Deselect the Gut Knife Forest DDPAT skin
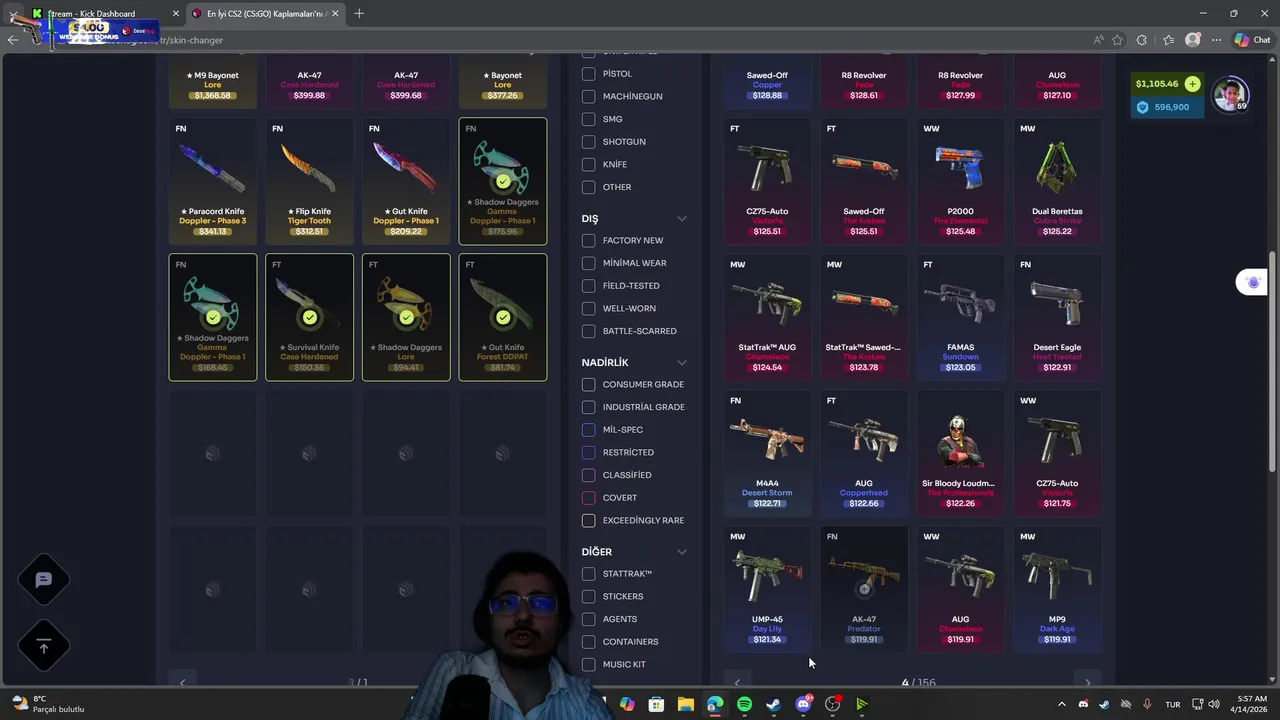 pos(503,317)
